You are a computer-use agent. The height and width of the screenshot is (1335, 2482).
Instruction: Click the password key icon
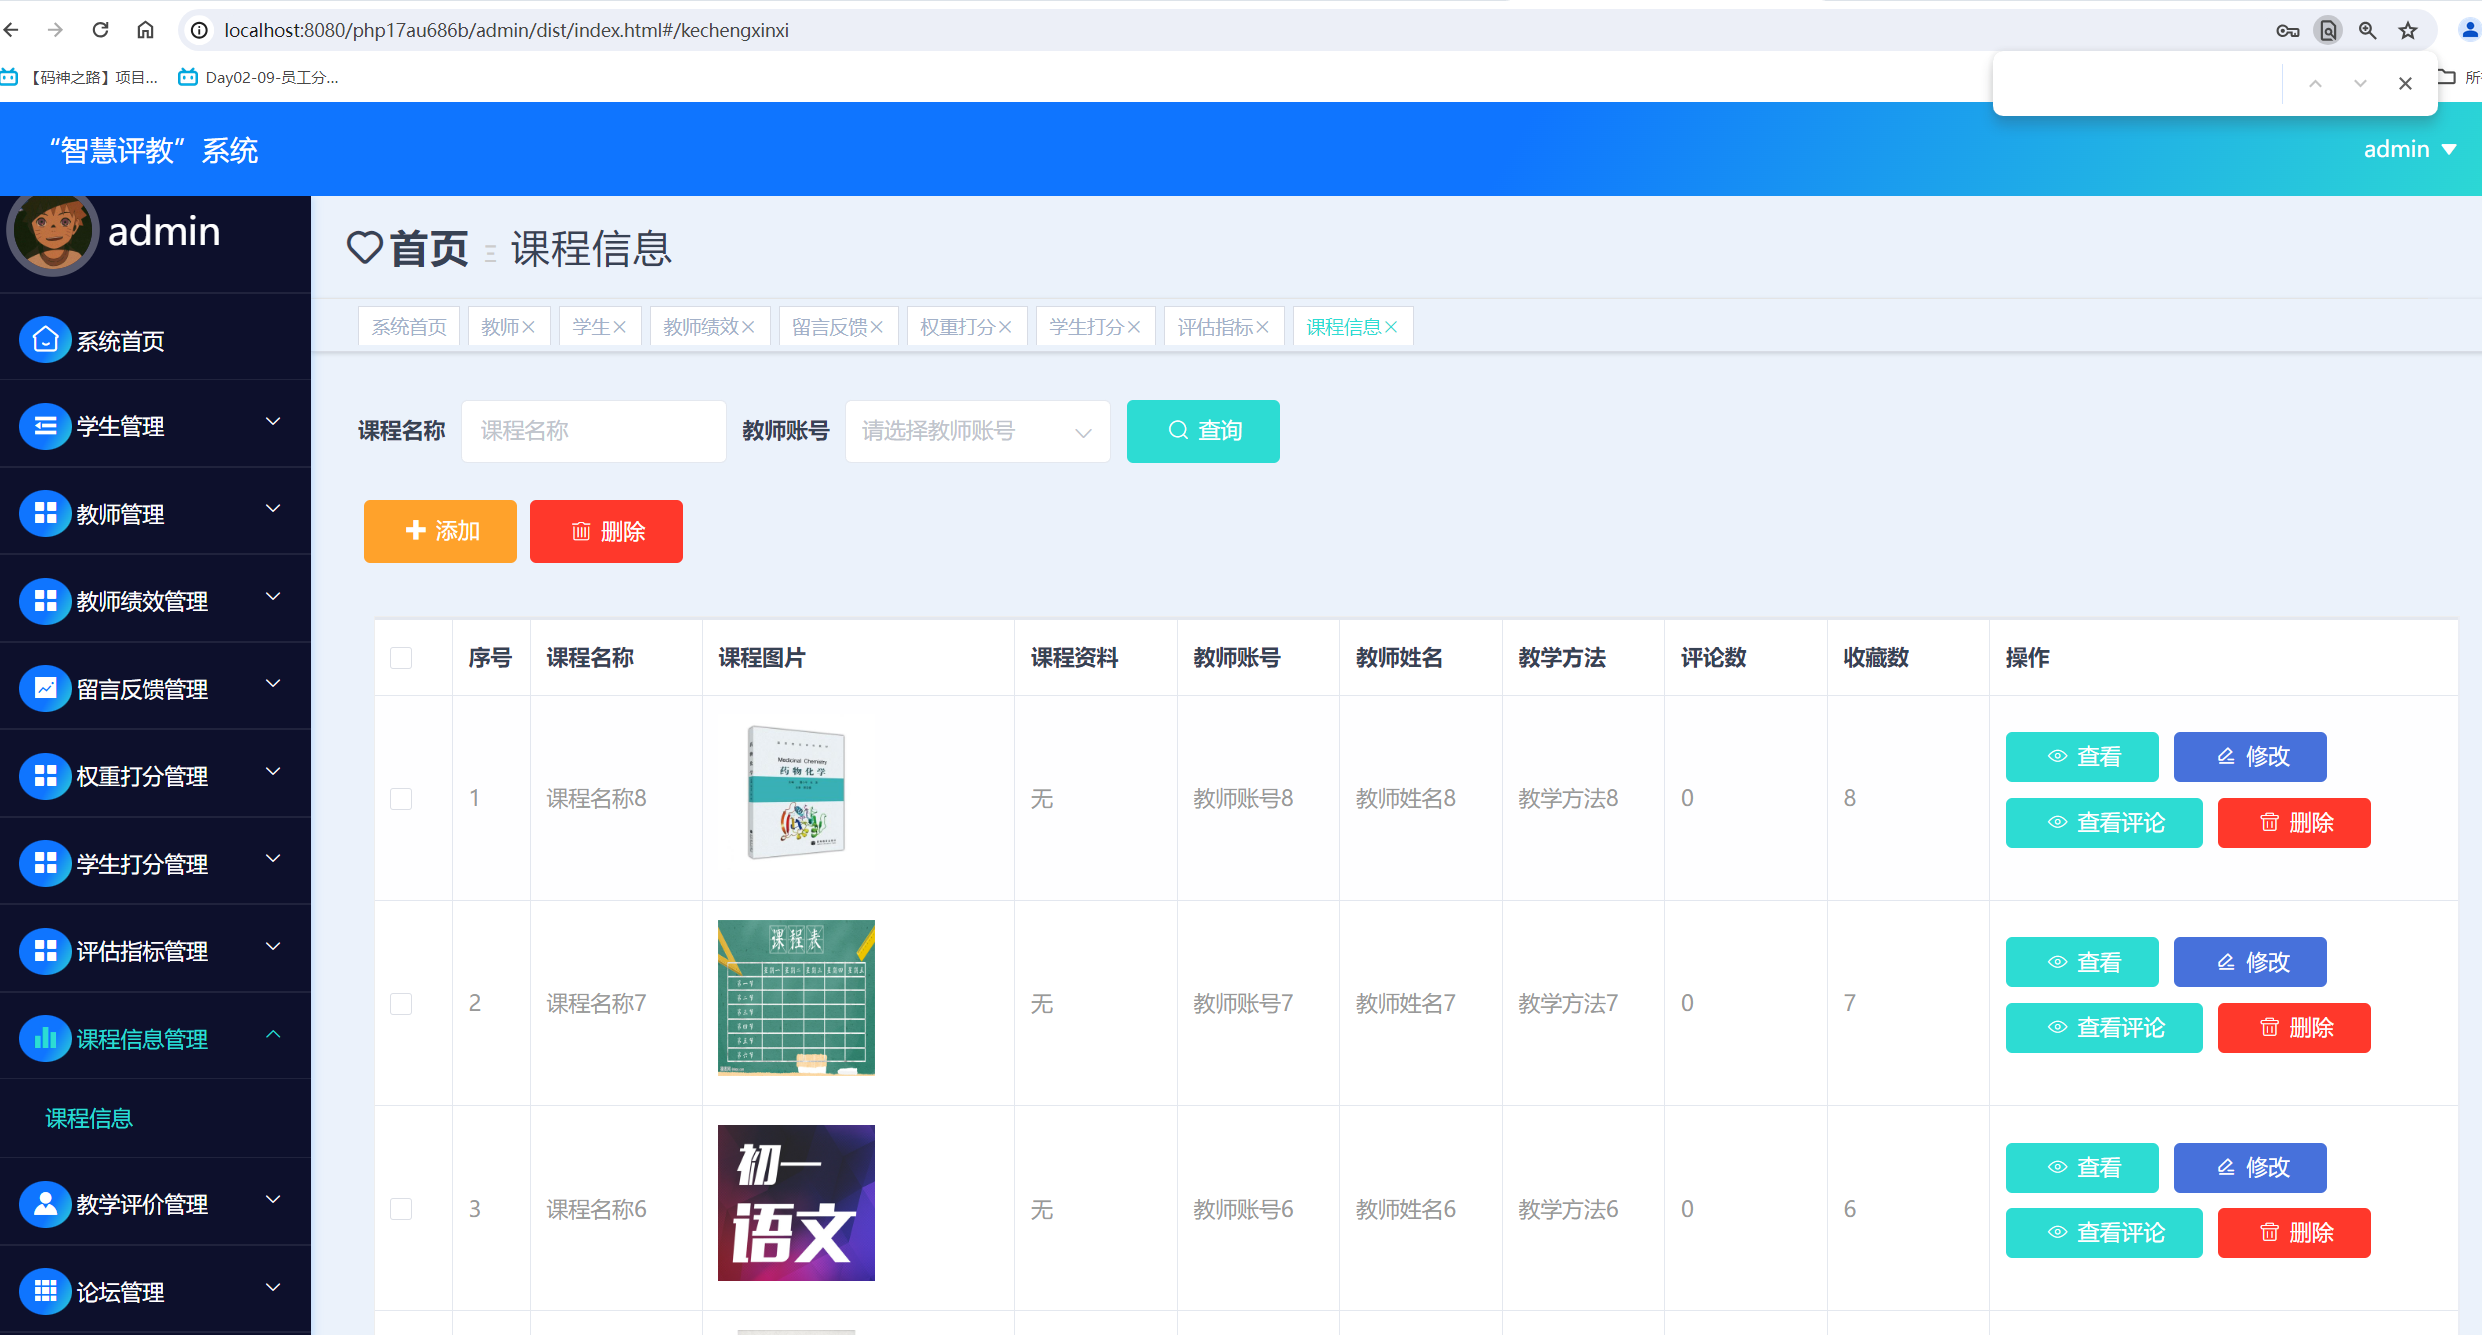2287,31
